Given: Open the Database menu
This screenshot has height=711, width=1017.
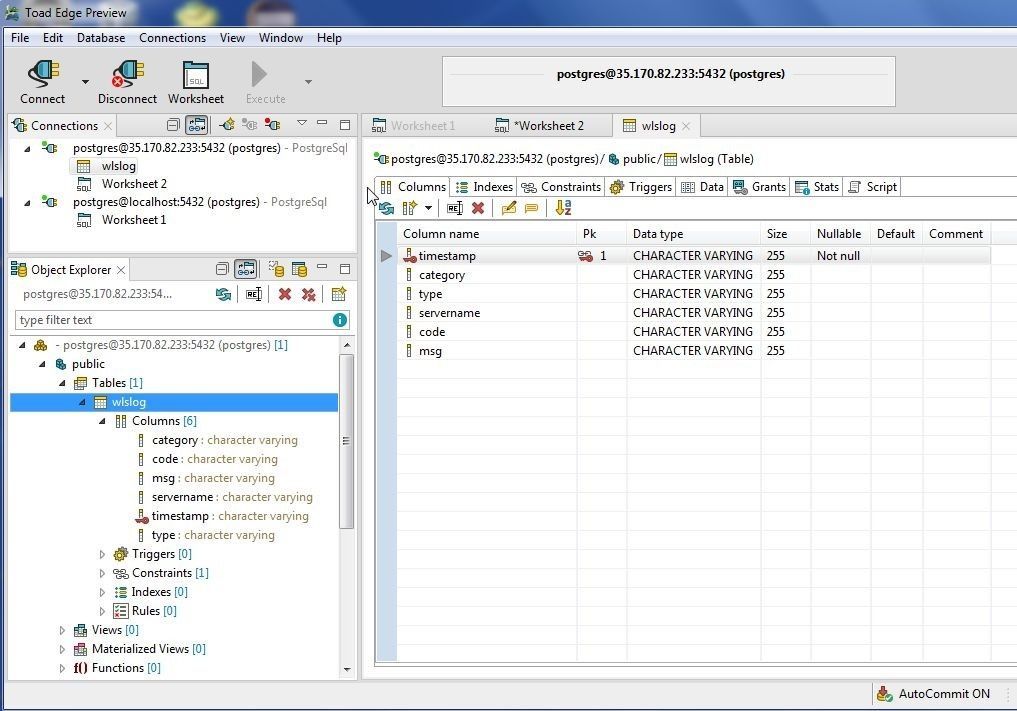Looking at the screenshot, I should click(101, 38).
